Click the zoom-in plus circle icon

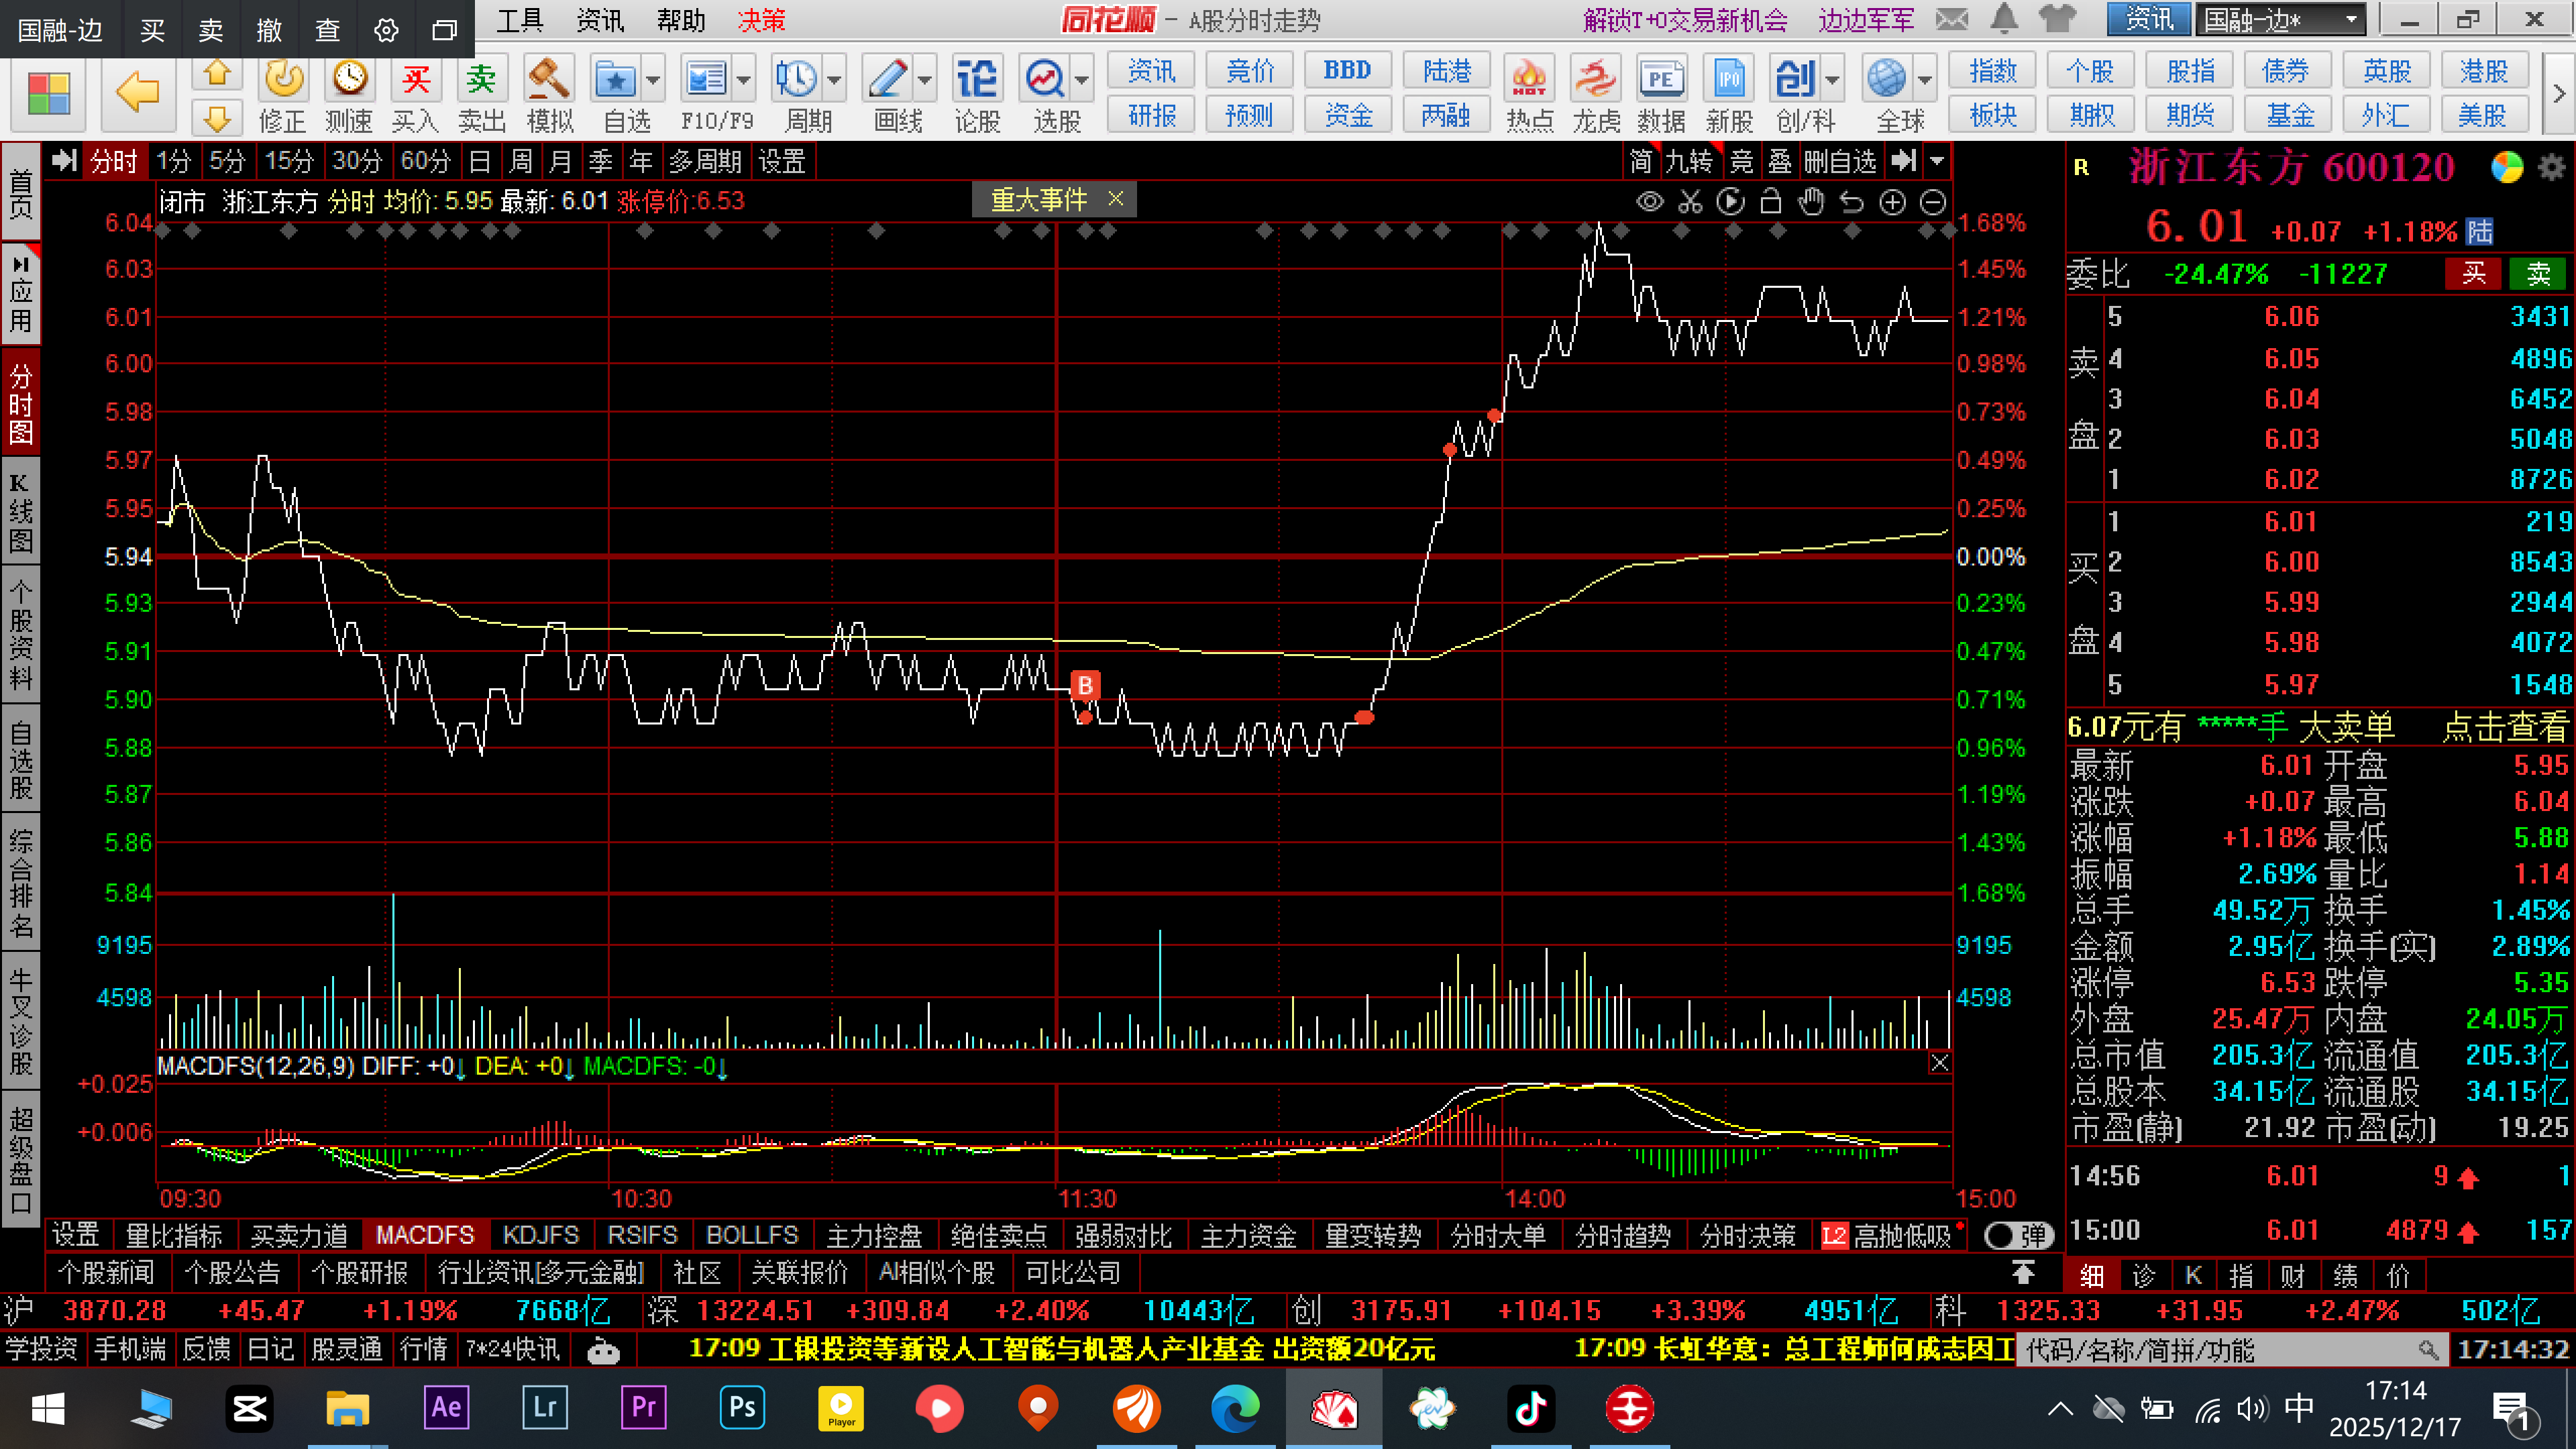click(x=1892, y=202)
